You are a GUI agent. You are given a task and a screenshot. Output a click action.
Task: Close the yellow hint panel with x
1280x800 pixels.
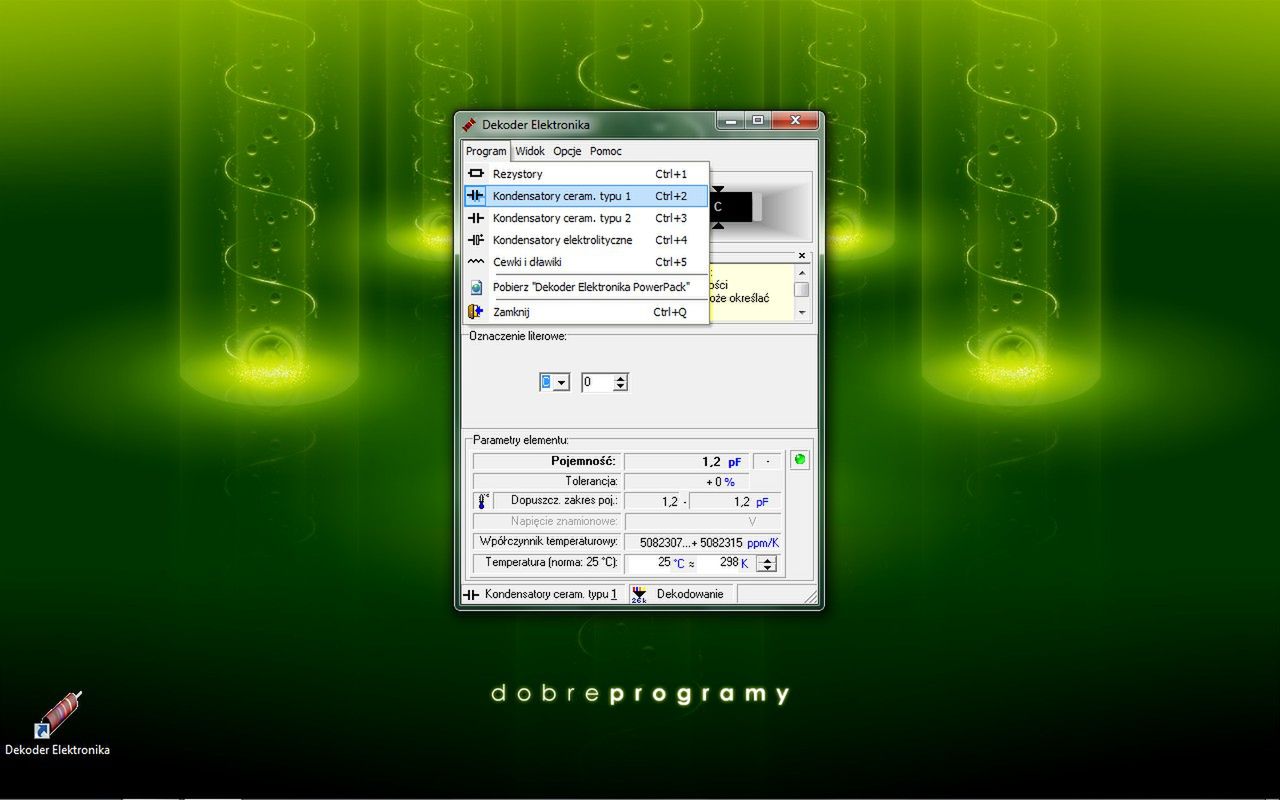[801, 256]
